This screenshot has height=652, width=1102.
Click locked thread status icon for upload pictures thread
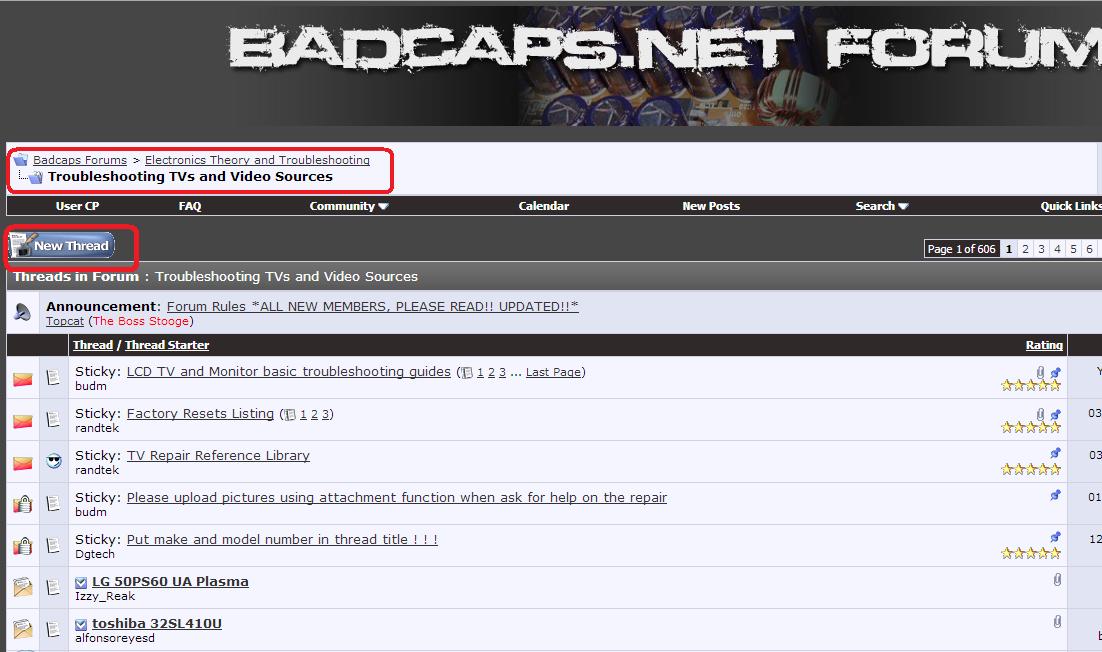22,504
